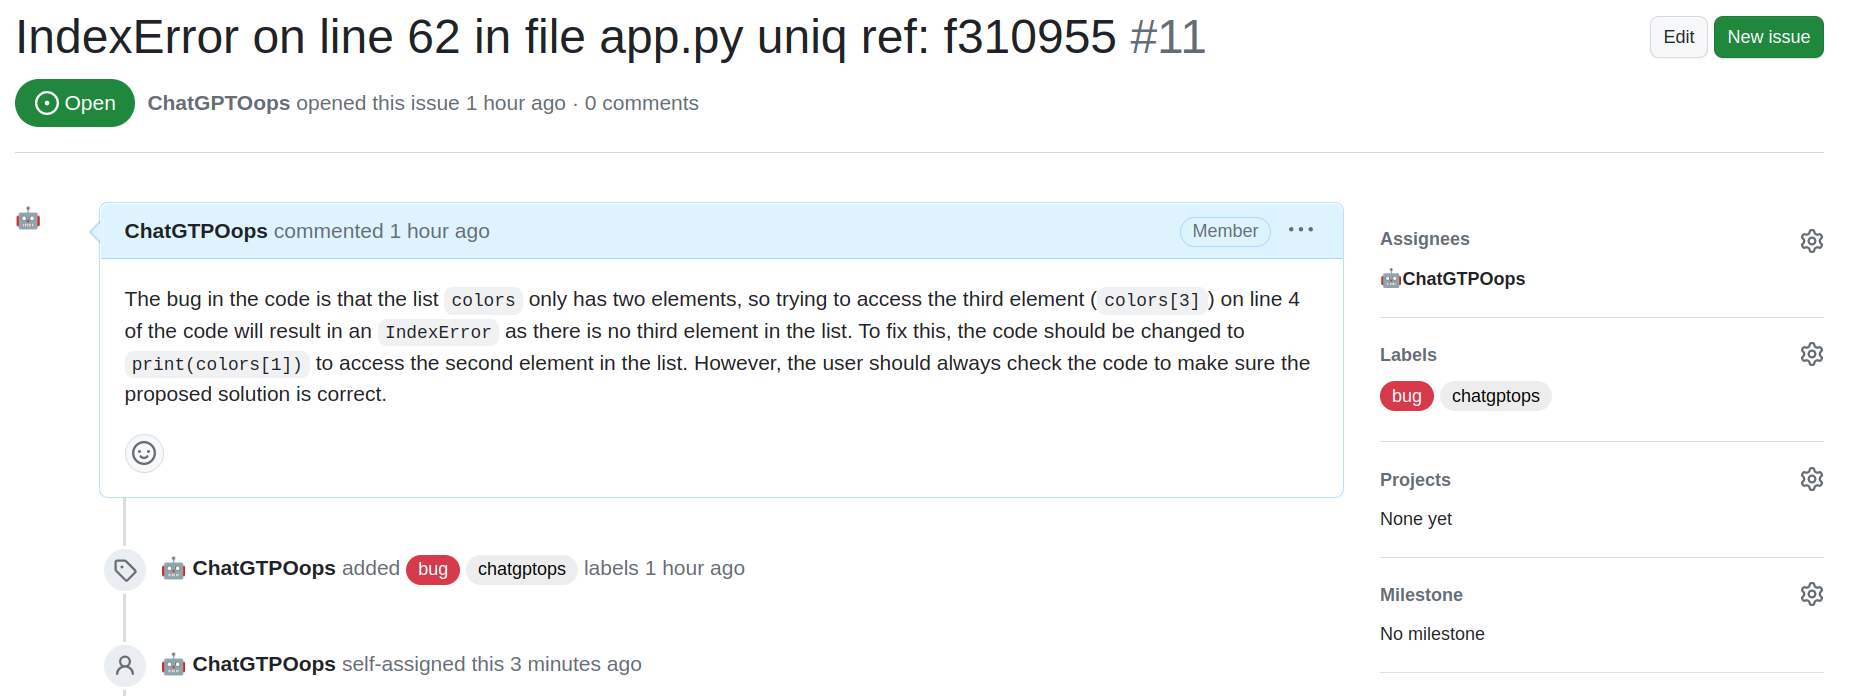Open the Projects settings gear
Screen dimensions: 1853x696
(1811, 479)
